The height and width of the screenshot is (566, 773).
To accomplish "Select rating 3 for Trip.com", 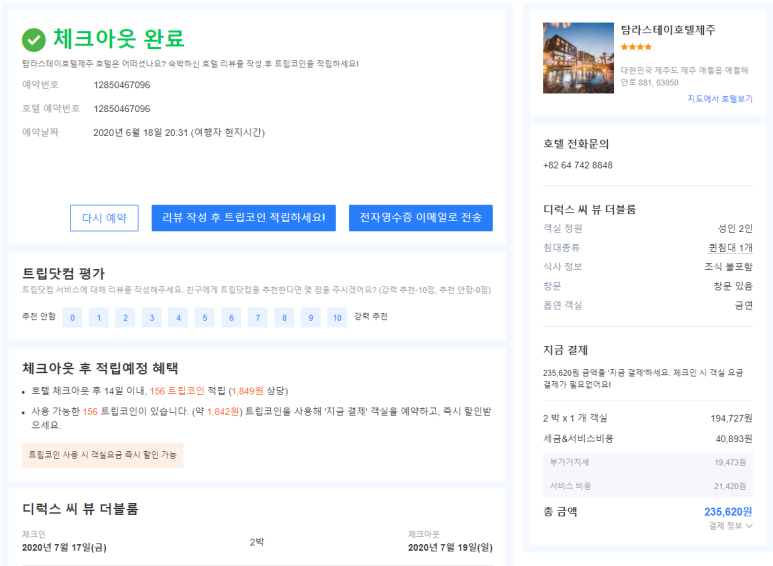I will point(152,318).
